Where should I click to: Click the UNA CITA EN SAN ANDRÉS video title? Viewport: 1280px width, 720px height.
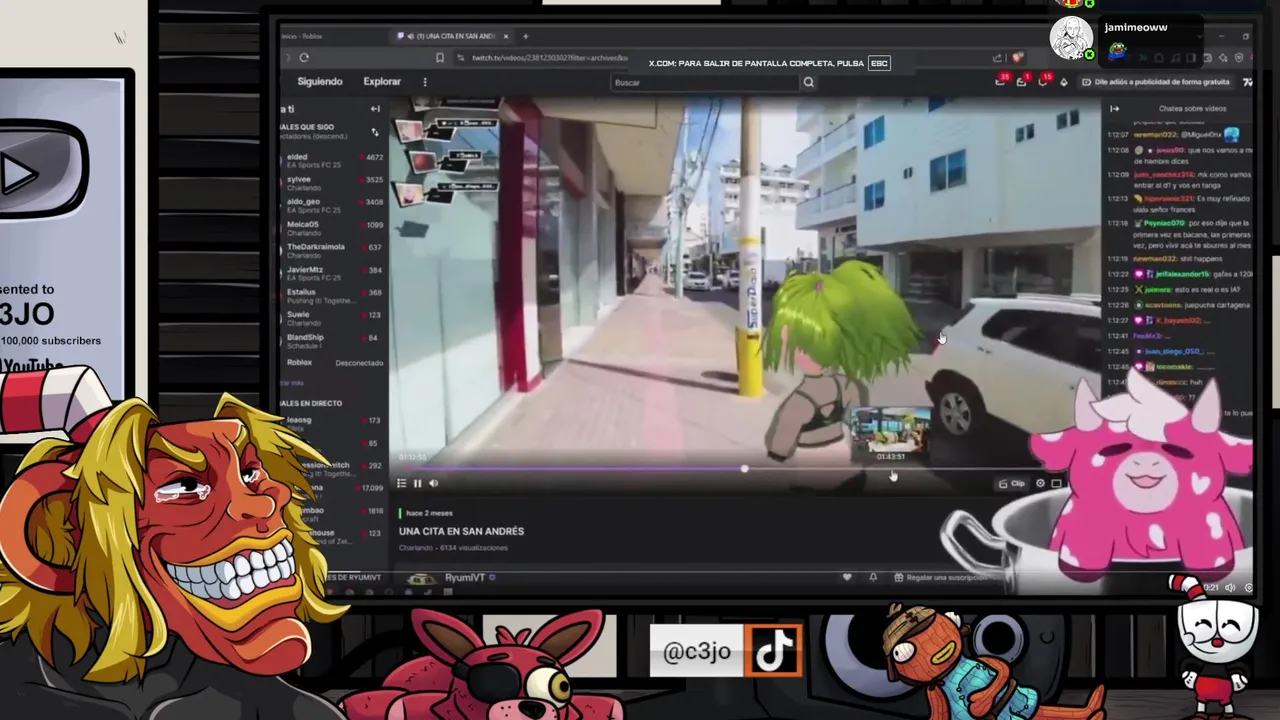click(461, 531)
